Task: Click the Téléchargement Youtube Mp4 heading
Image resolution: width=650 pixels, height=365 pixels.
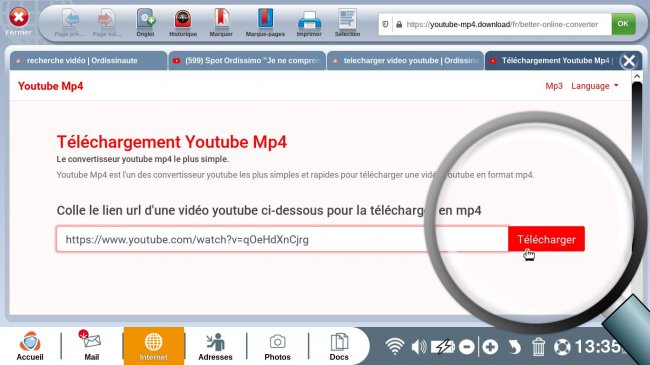Action: (172, 142)
